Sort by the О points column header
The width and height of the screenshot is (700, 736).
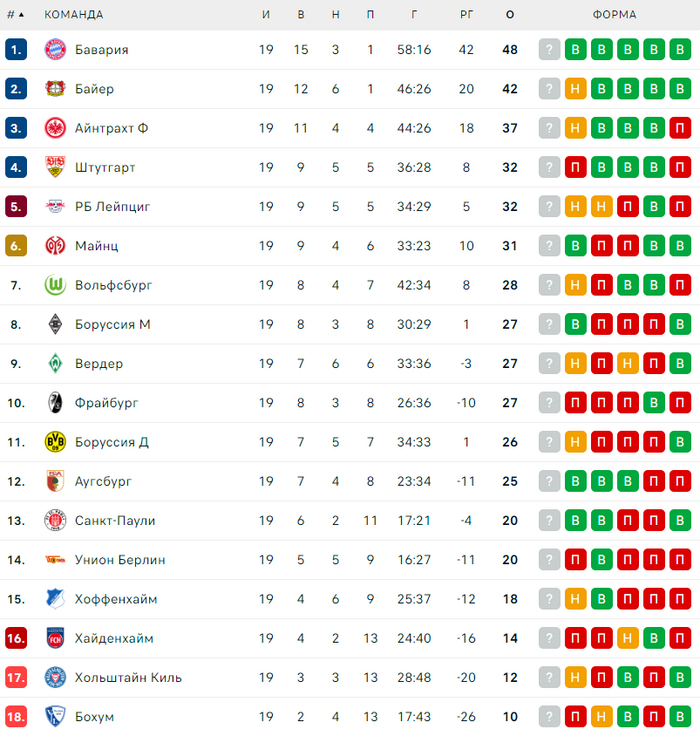click(510, 15)
